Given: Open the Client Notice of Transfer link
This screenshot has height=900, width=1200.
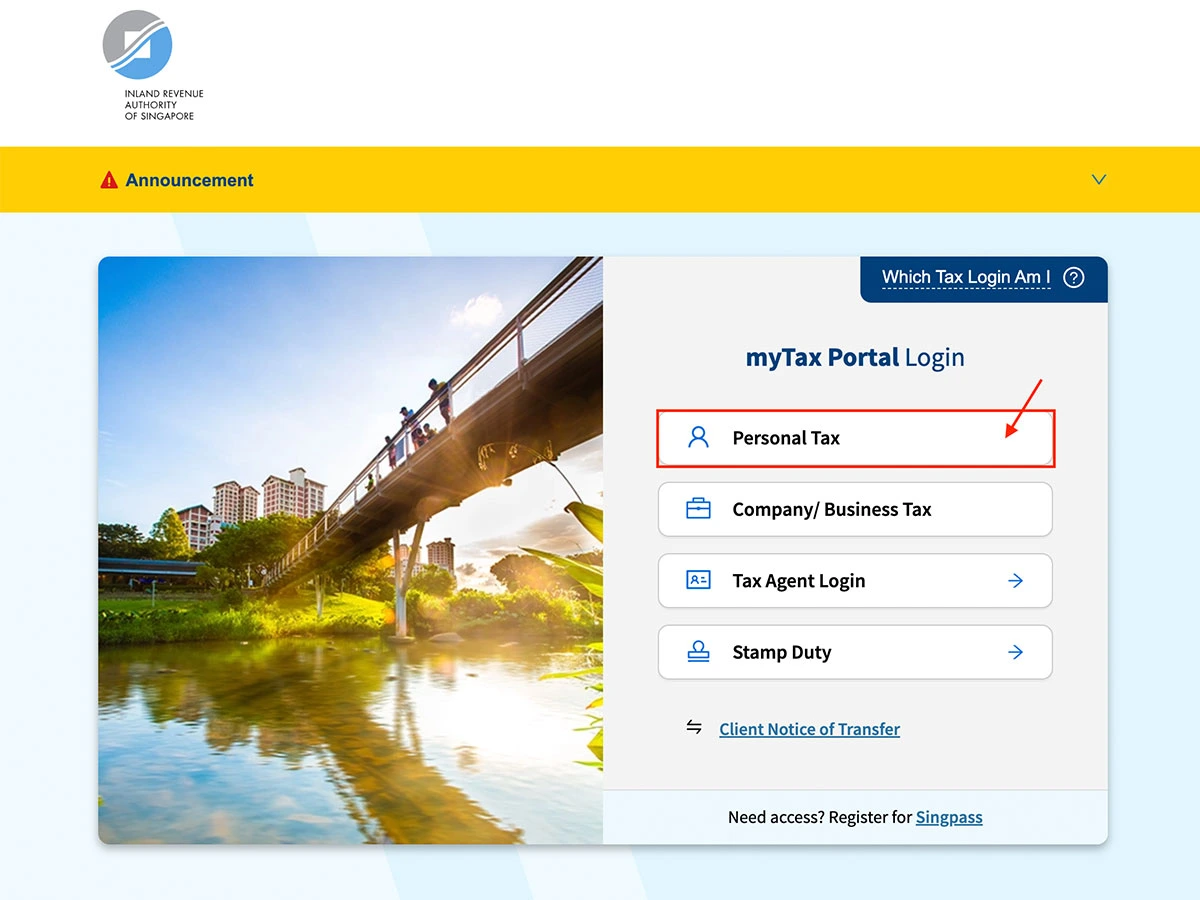Looking at the screenshot, I should coord(809,729).
